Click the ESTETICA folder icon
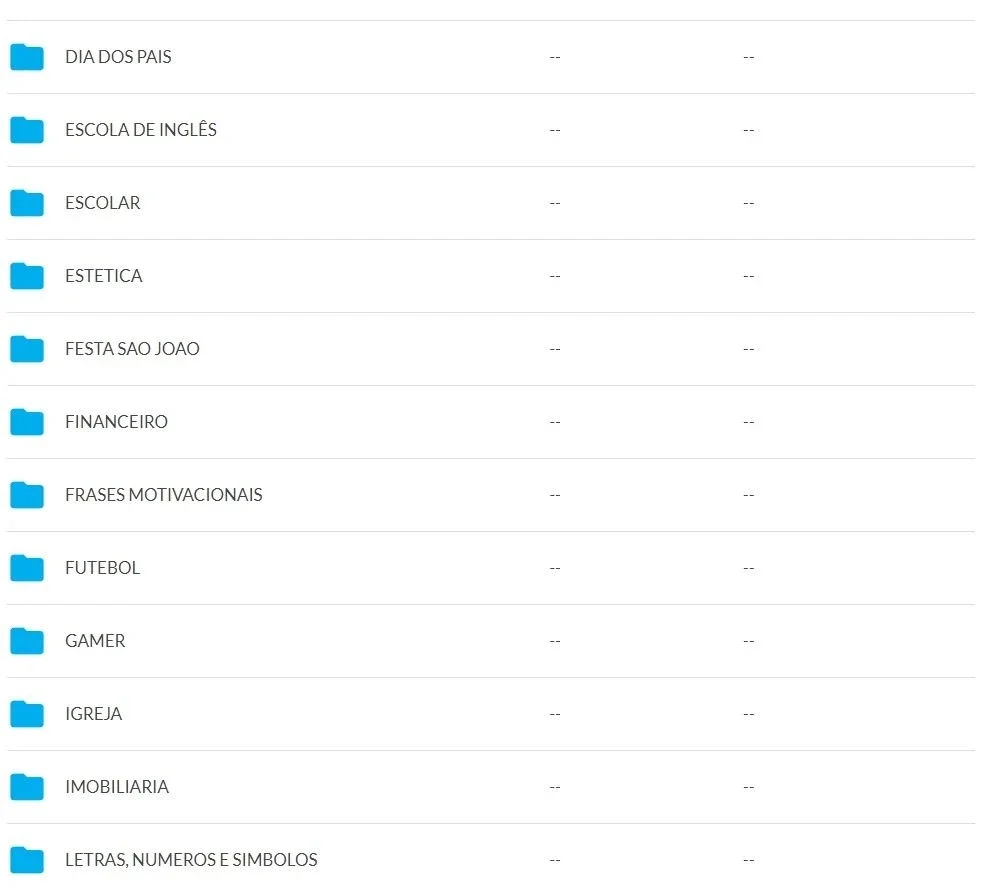Viewport: 983px width, 895px height. coord(27,276)
